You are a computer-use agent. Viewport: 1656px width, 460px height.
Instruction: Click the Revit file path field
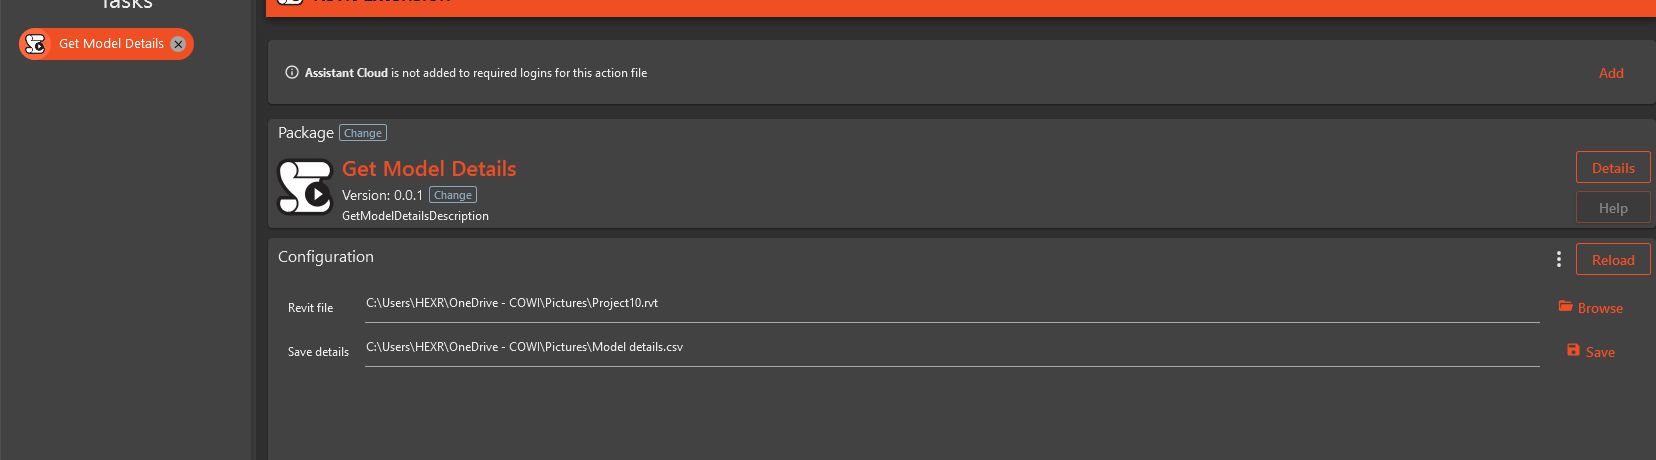tap(950, 304)
